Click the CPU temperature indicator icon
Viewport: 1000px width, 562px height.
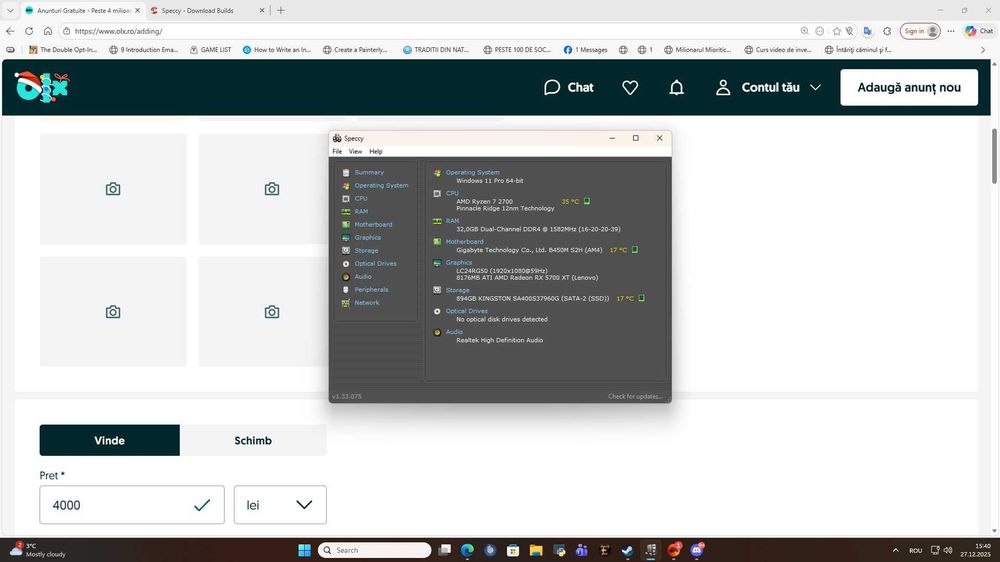pyautogui.click(x=587, y=201)
